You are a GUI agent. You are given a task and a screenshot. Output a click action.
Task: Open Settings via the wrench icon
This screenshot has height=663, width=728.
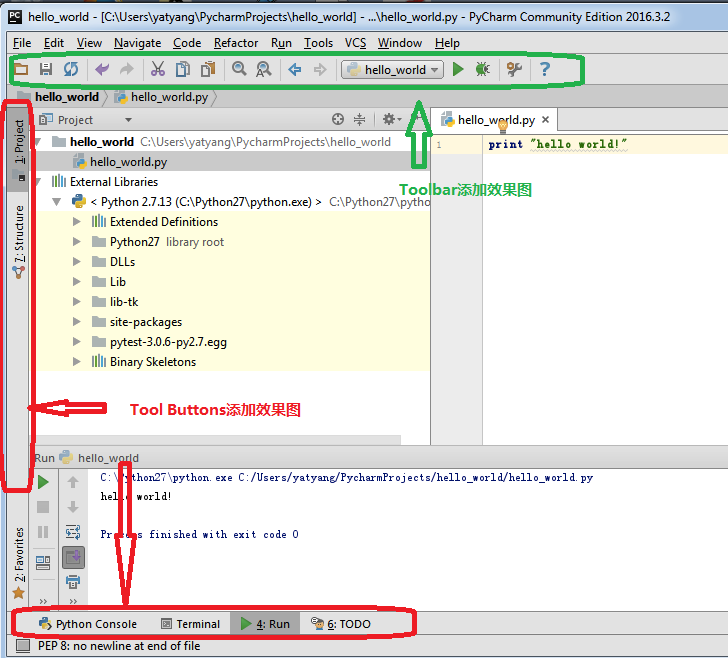pyautogui.click(x=514, y=70)
